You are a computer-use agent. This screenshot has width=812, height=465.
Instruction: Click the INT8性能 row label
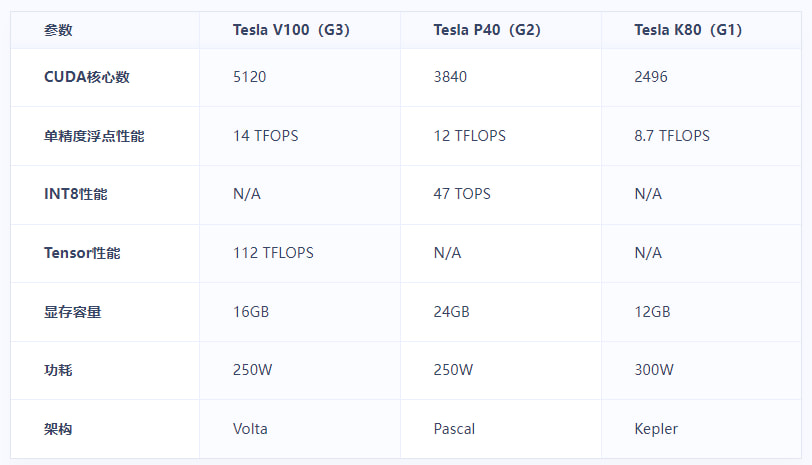[75, 194]
